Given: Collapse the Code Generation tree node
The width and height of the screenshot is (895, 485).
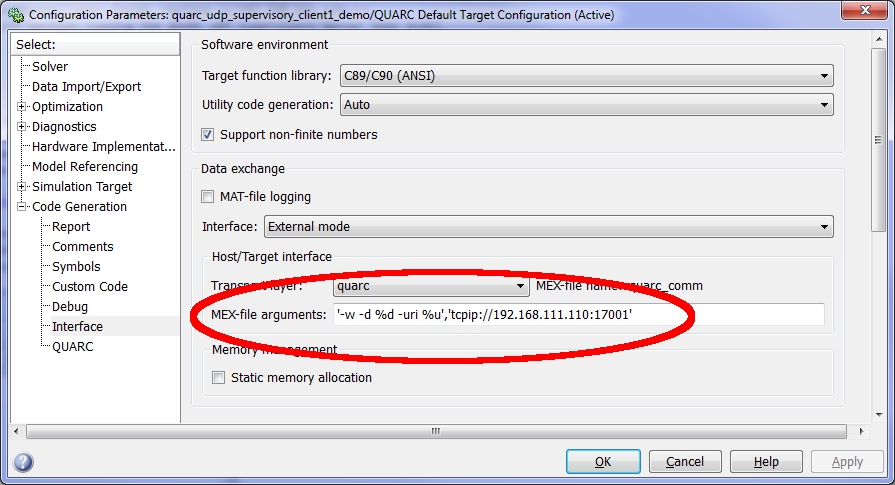Looking at the screenshot, I should [x=22, y=207].
